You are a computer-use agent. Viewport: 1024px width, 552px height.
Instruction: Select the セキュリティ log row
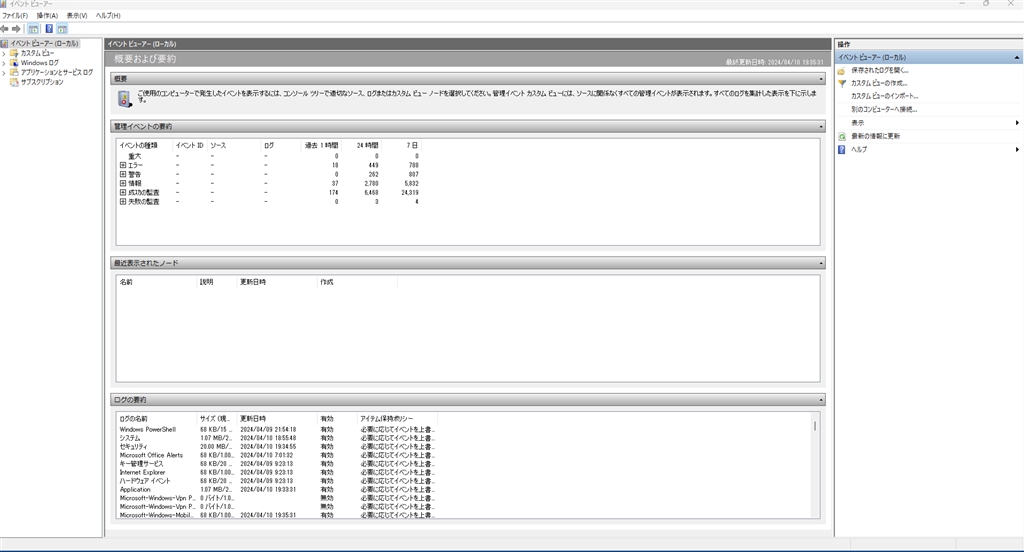pyautogui.click(x=276, y=447)
